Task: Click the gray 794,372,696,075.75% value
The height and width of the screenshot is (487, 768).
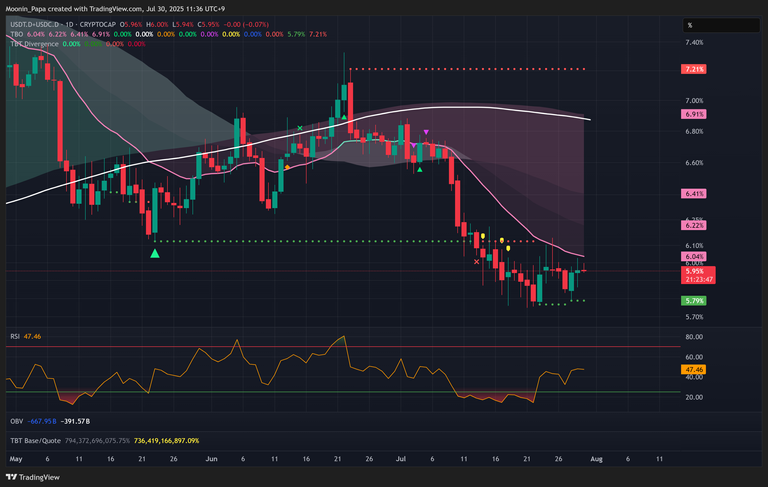Action: [97, 441]
